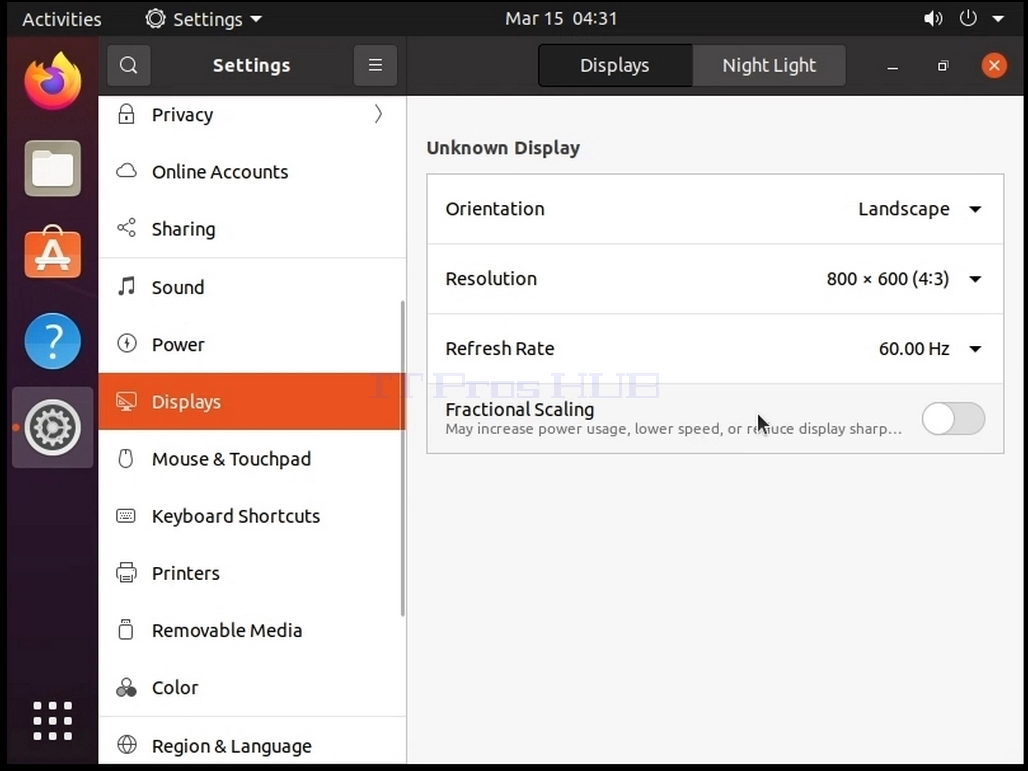Select the Displays tab in header
This screenshot has width=1028, height=771.
click(x=615, y=65)
